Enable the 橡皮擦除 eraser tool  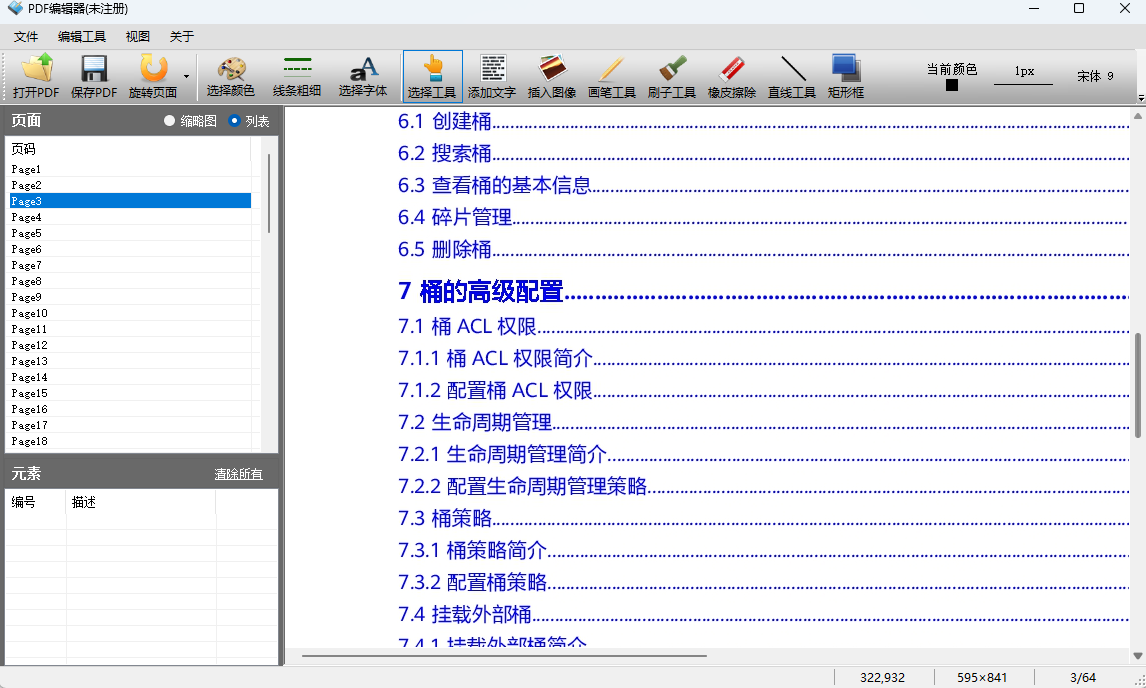tap(732, 76)
